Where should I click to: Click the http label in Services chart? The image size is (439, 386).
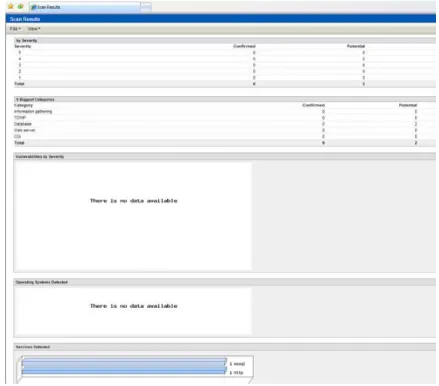pos(236,372)
